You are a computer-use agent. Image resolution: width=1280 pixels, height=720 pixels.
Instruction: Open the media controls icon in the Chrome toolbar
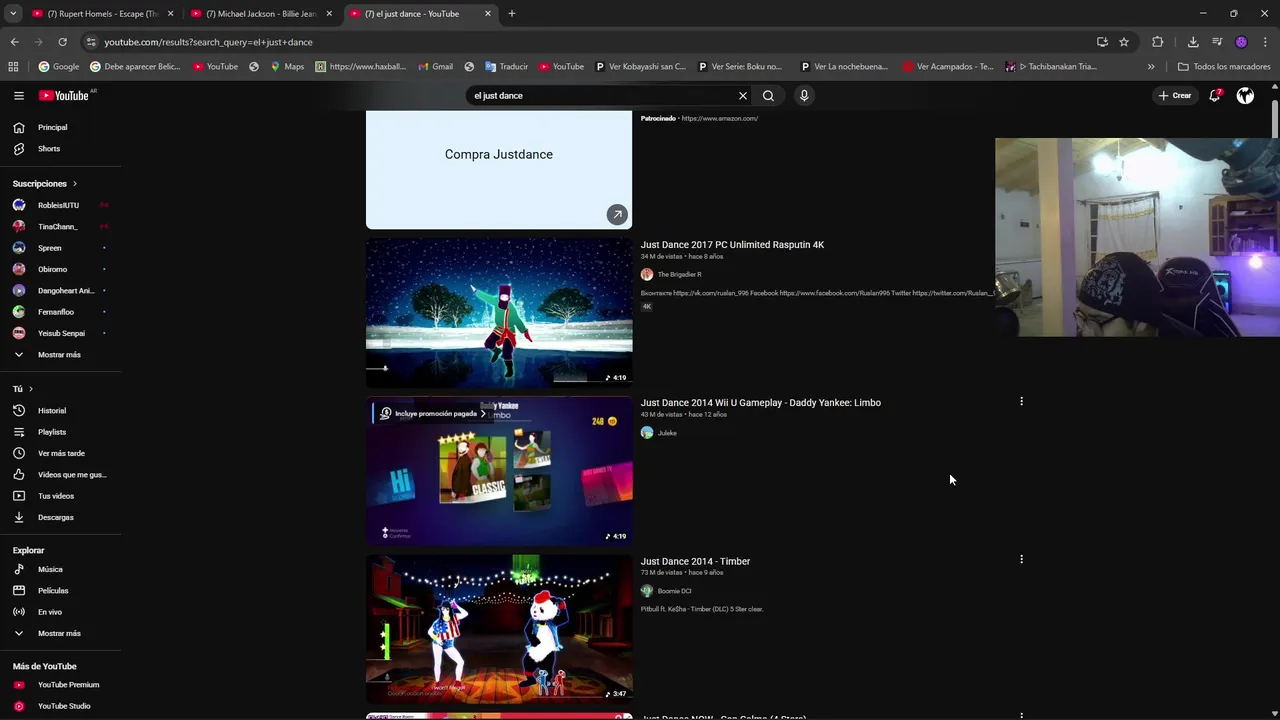click(x=1217, y=42)
